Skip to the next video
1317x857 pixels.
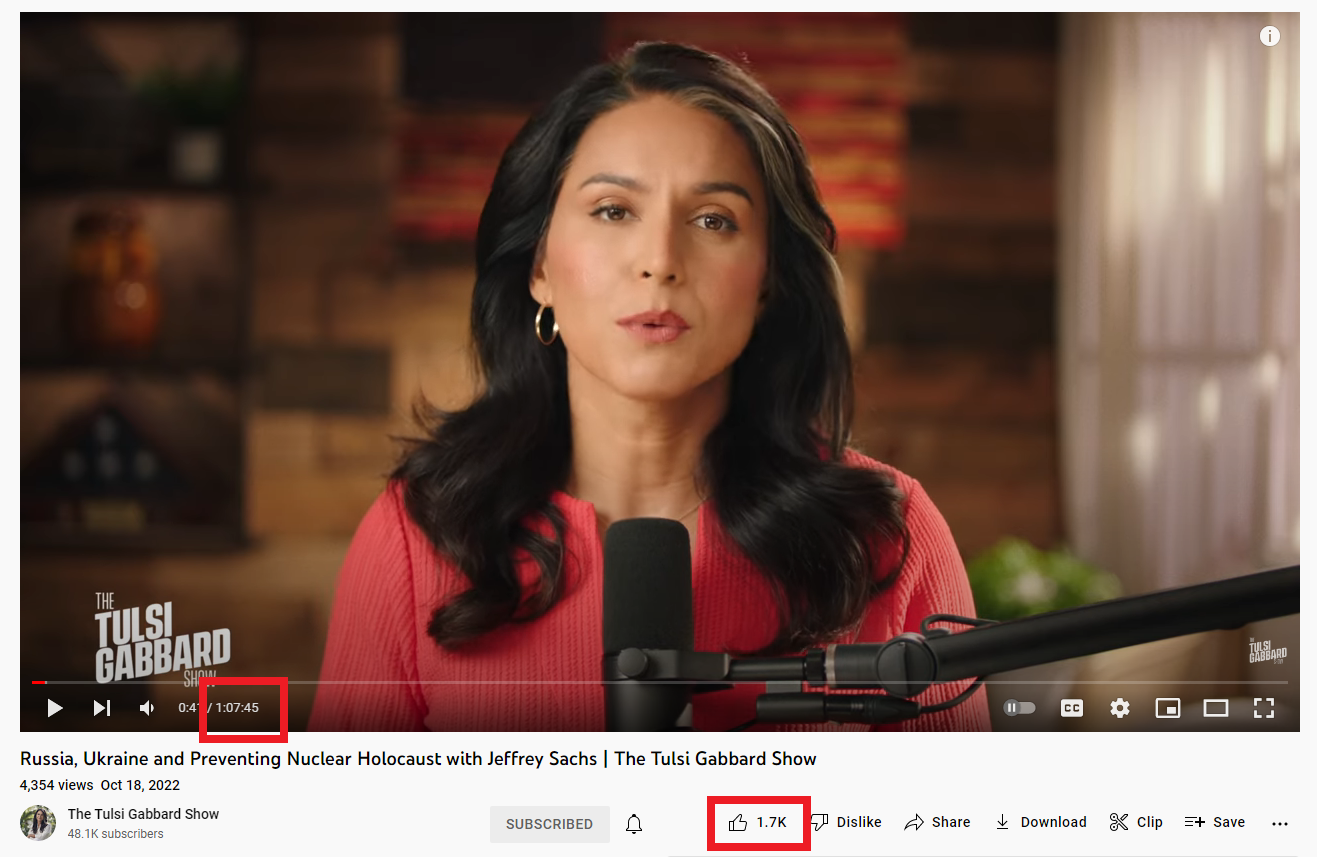(x=102, y=708)
